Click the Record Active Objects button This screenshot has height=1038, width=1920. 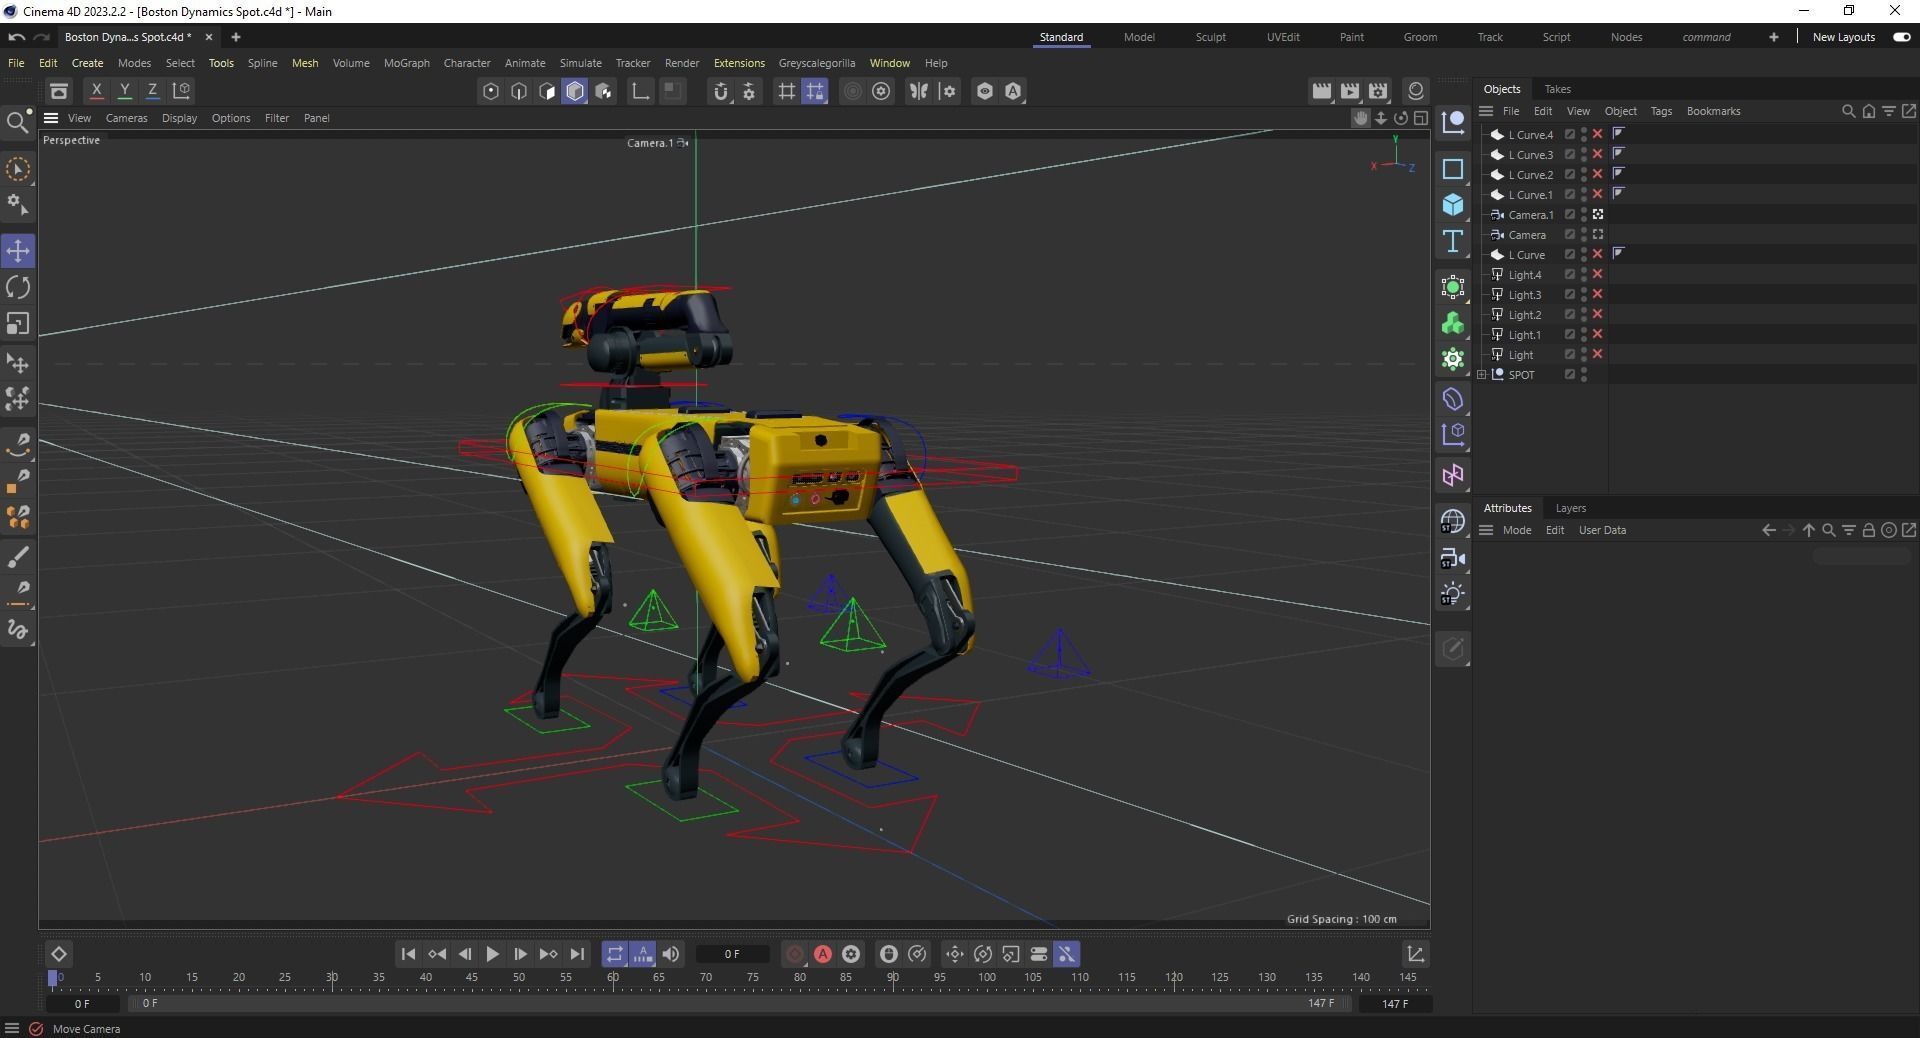tap(795, 954)
